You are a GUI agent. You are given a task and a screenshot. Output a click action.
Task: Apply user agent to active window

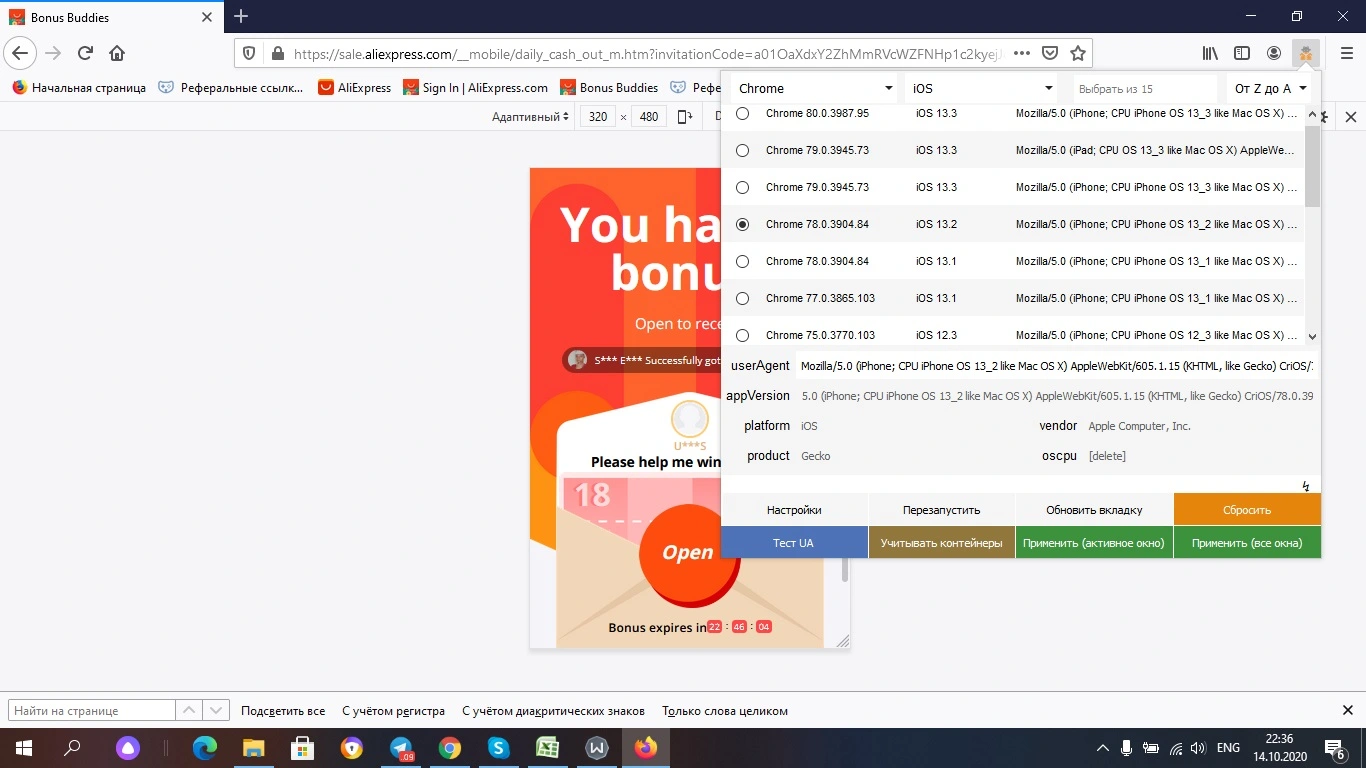point(1094,543)
